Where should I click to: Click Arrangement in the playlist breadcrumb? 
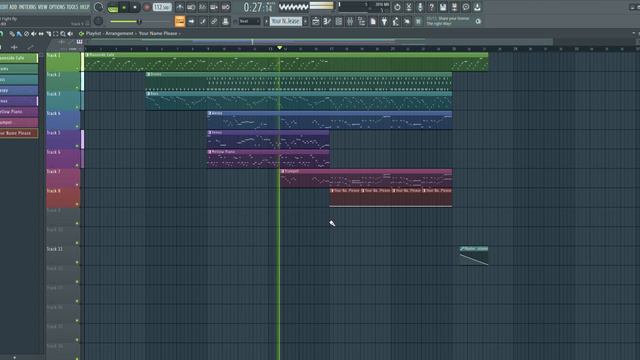119,34
